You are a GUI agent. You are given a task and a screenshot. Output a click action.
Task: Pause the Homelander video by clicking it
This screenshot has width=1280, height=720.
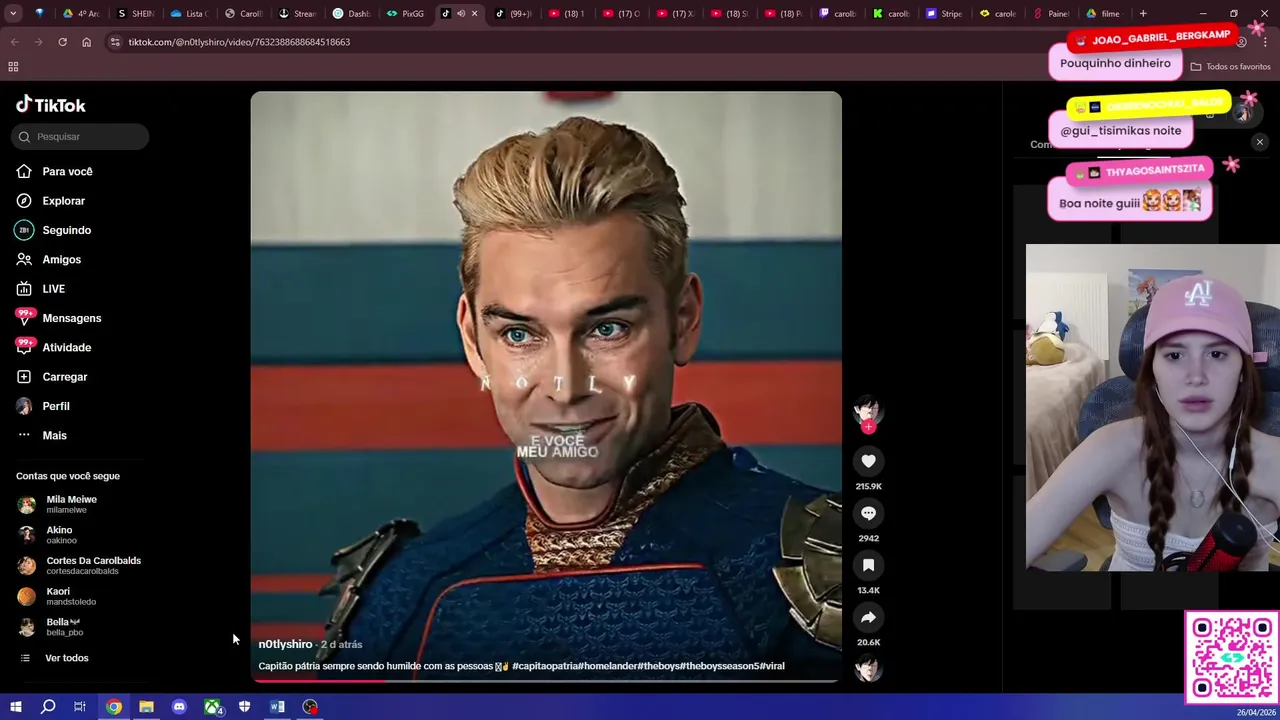[x=546, y=386]
